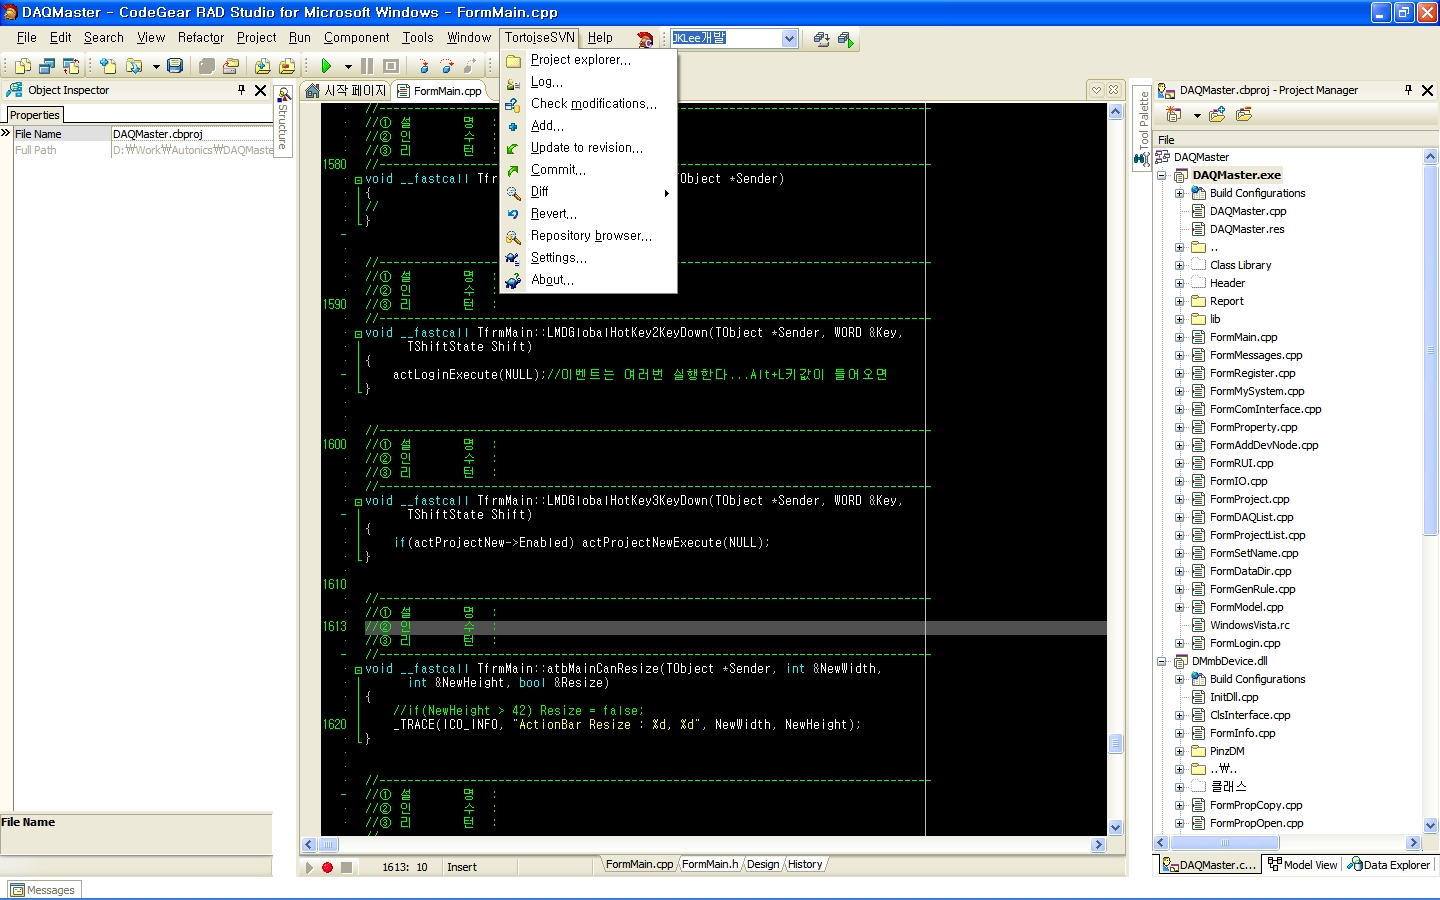
Task: Collapse the atbMainCanResize function fold marker
Action: [358, 669]
